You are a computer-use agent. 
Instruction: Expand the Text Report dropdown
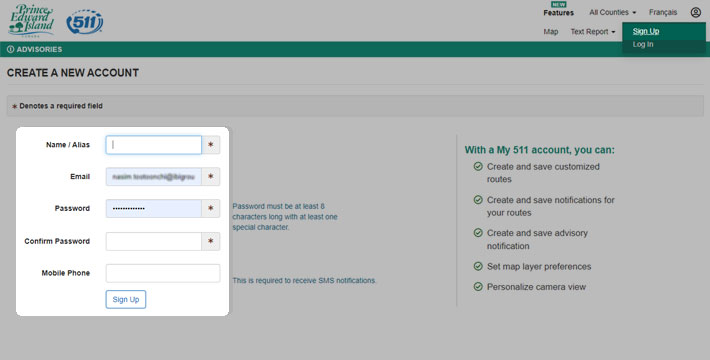coord(593,32)
